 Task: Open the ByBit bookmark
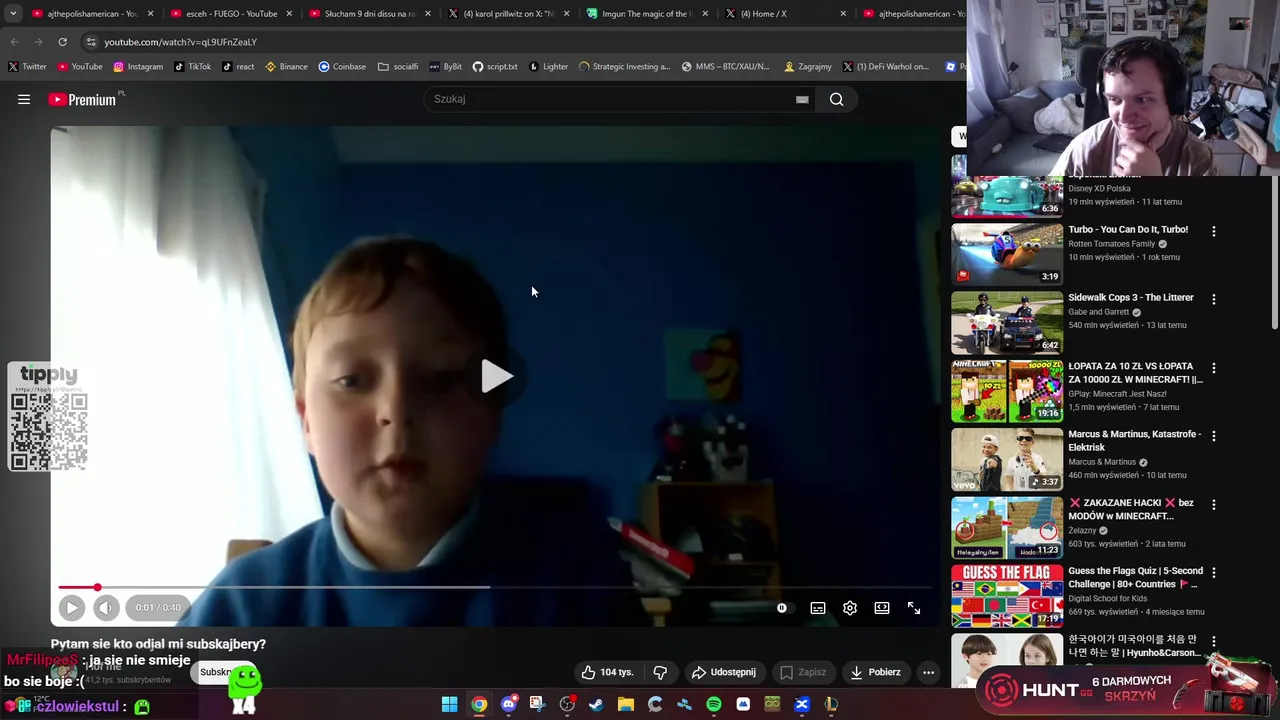click(445, 67)
